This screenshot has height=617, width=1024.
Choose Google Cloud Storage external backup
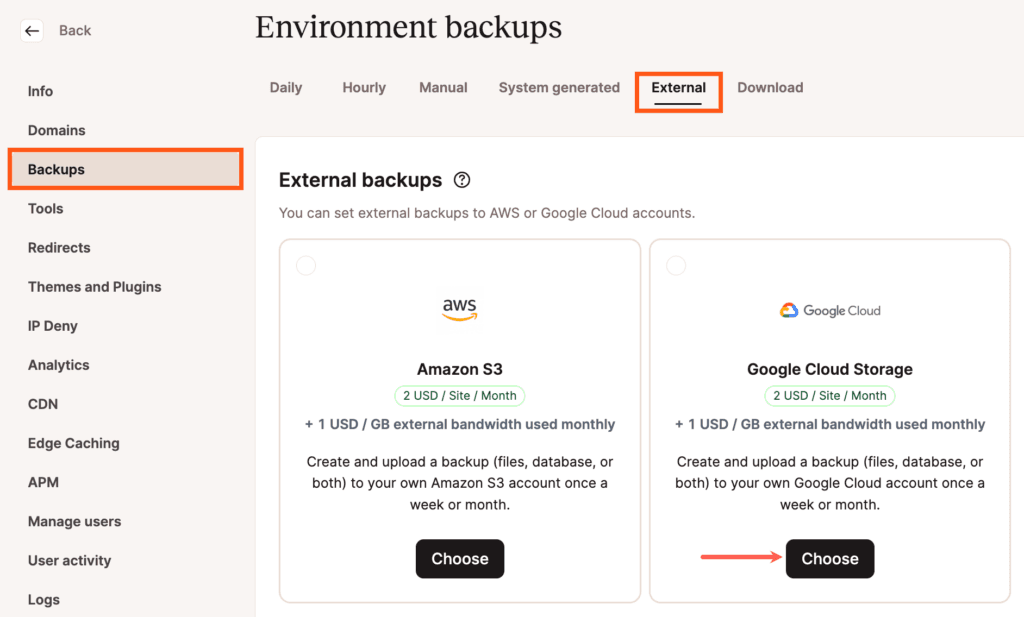[830, 559]
